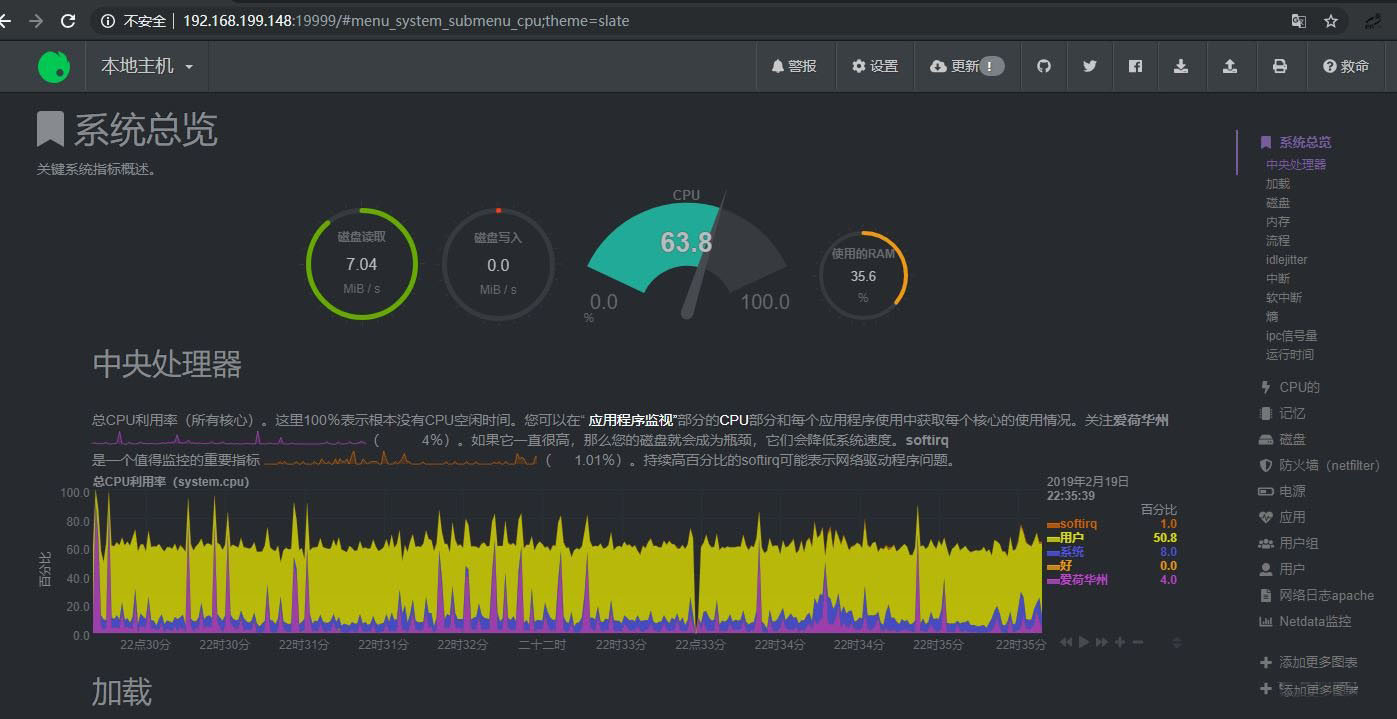Viewport: 1397px width, 719px height.
Task: Zoom in the CPU chart with plus
Action: pyautogui.click(x=1120, y=642)
